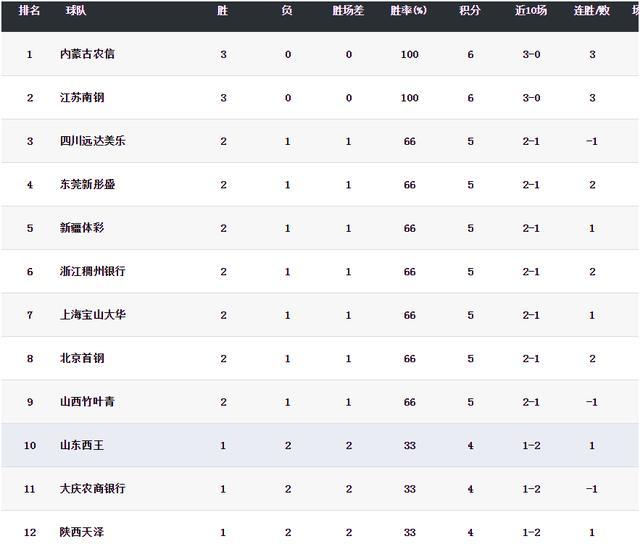
Task: Open the 内蒙古农信 team link
Action: tap(87, 54)
